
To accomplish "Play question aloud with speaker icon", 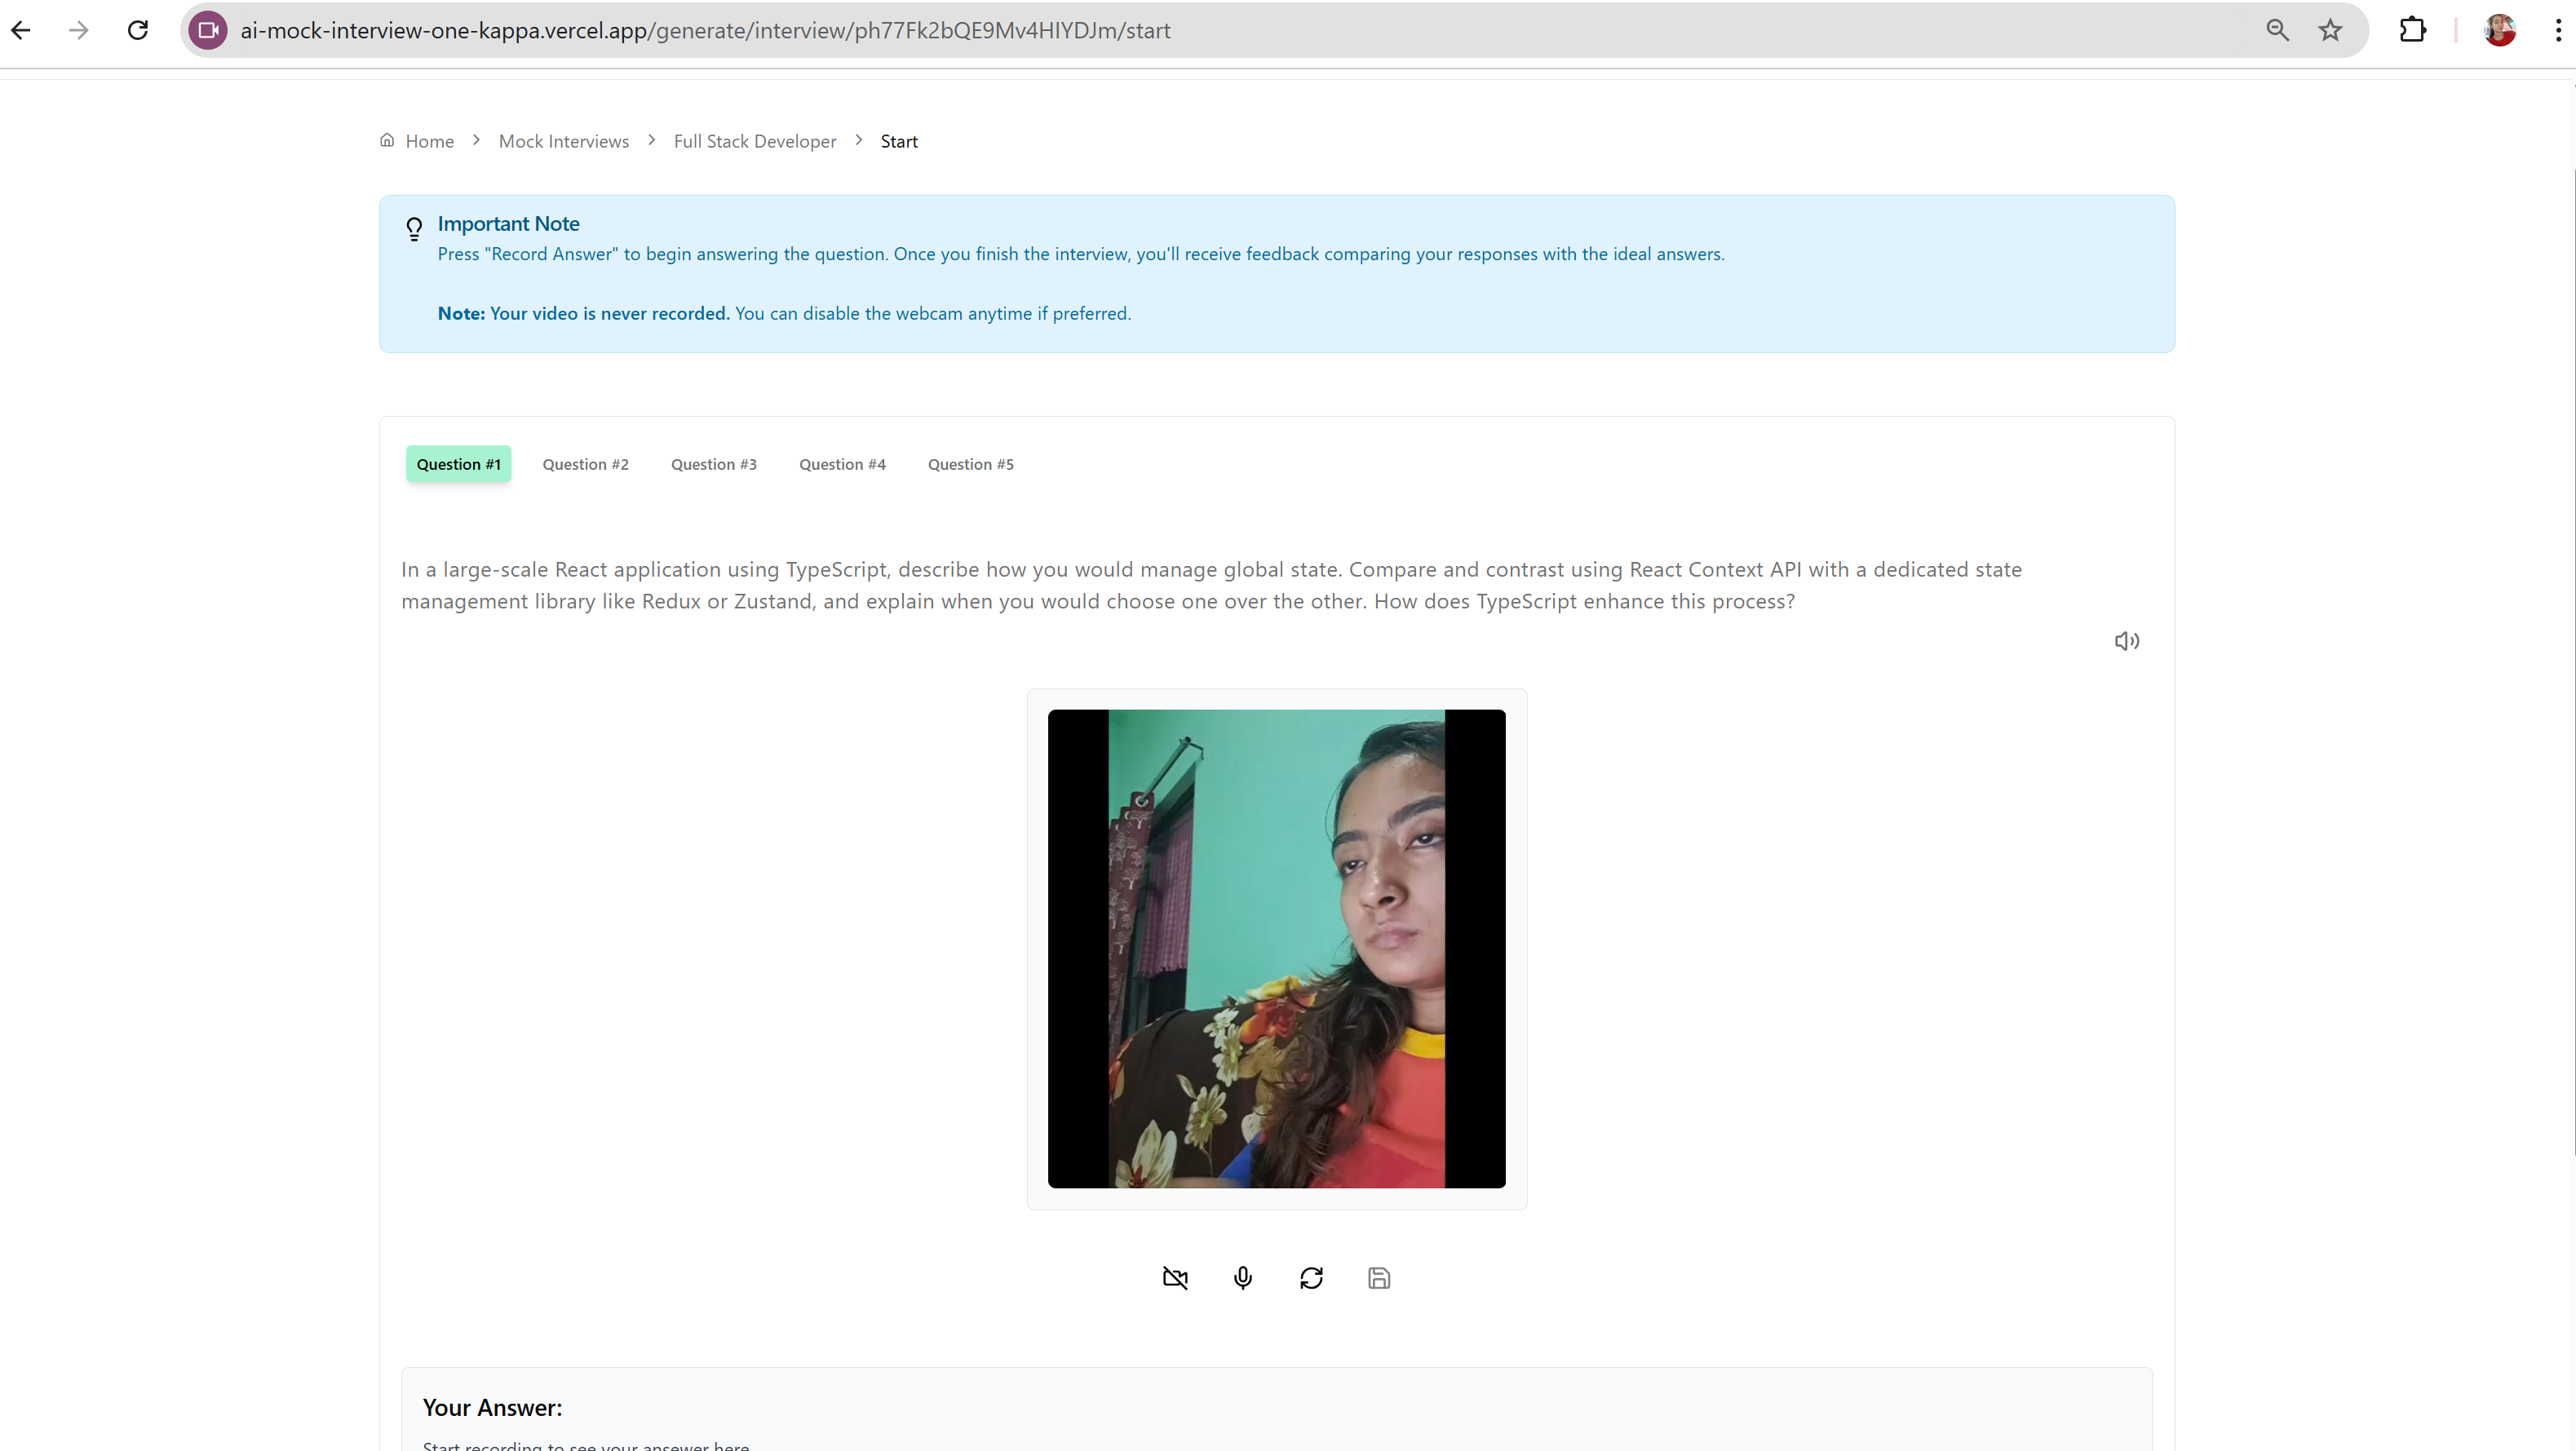I will (2126, 641).
